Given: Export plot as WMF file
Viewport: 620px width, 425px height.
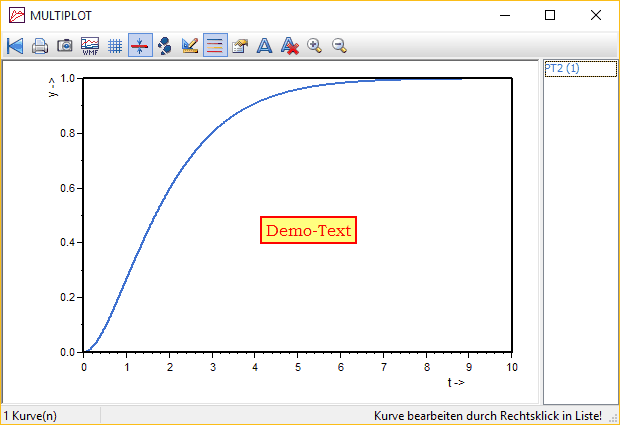Looking at the screenshot, I should [90, 45].
